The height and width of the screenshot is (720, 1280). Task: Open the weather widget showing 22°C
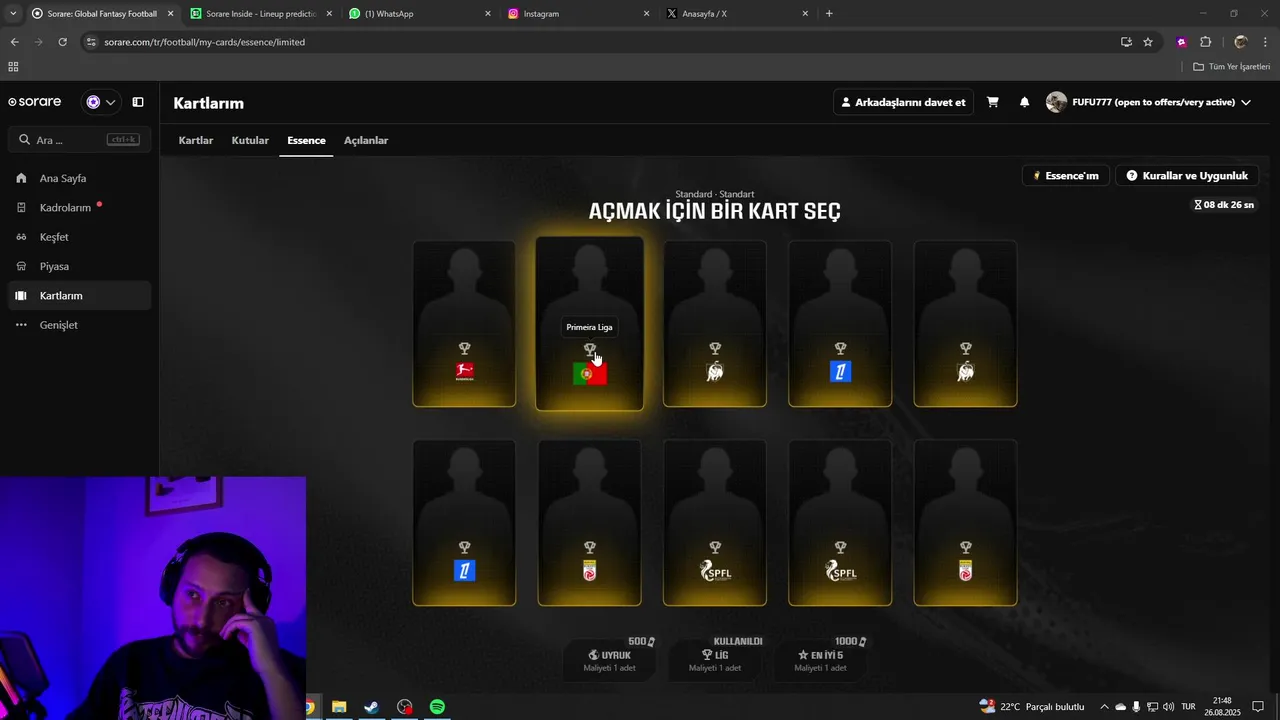tap(1031, 707)
